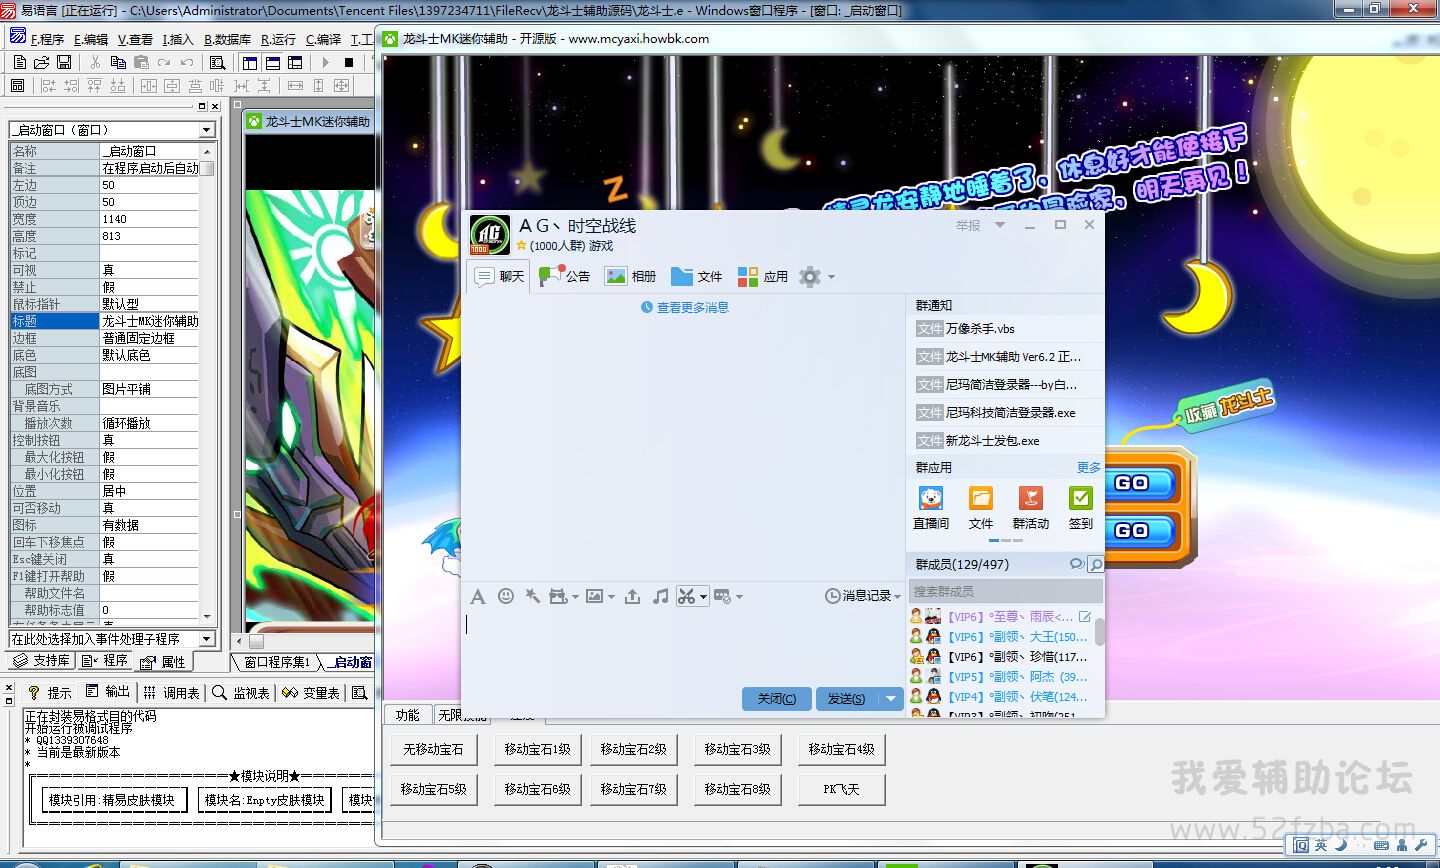
Task: Open the emoji smiley picker in the chat
Action: pos(506,596)
